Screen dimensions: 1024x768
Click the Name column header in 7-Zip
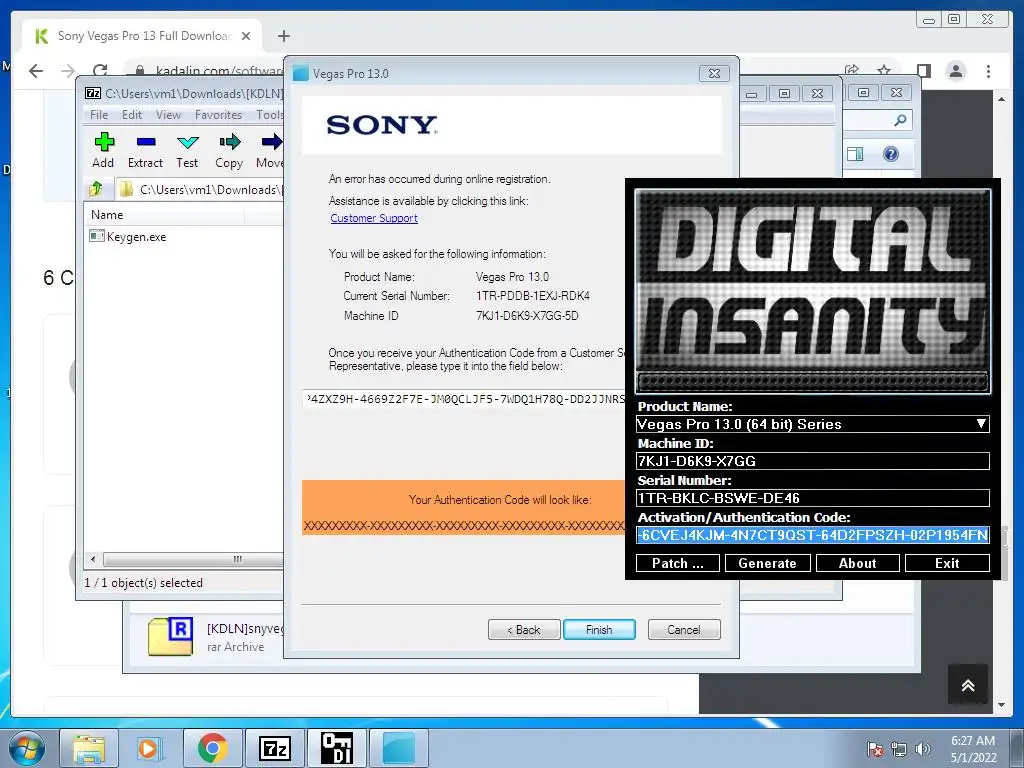click(x=106, y=215)
